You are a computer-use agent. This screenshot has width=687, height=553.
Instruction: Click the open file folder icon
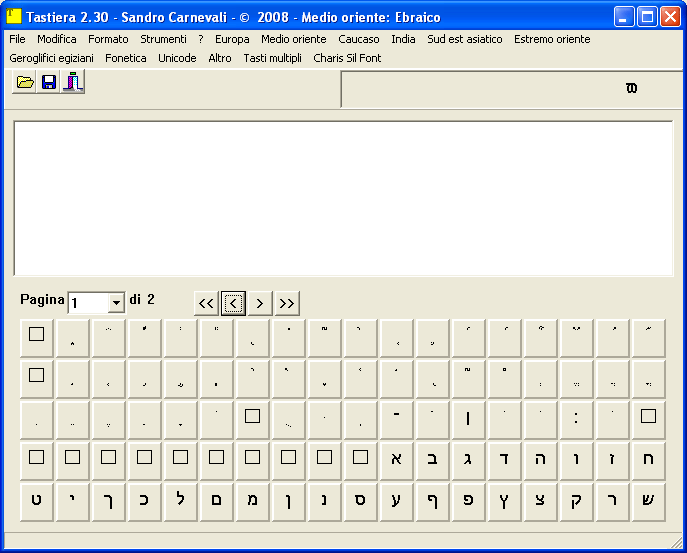point(25,82)
